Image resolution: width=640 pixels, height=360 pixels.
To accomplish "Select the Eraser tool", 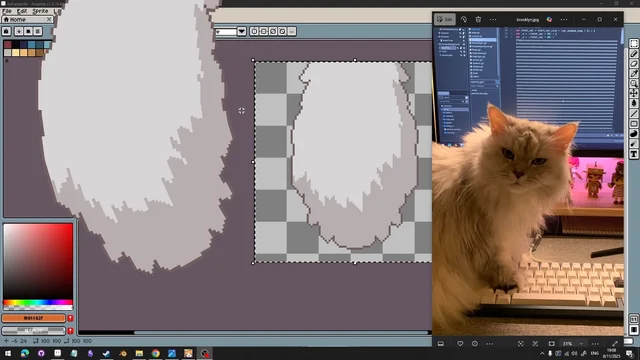I will [x=633, y=64].
